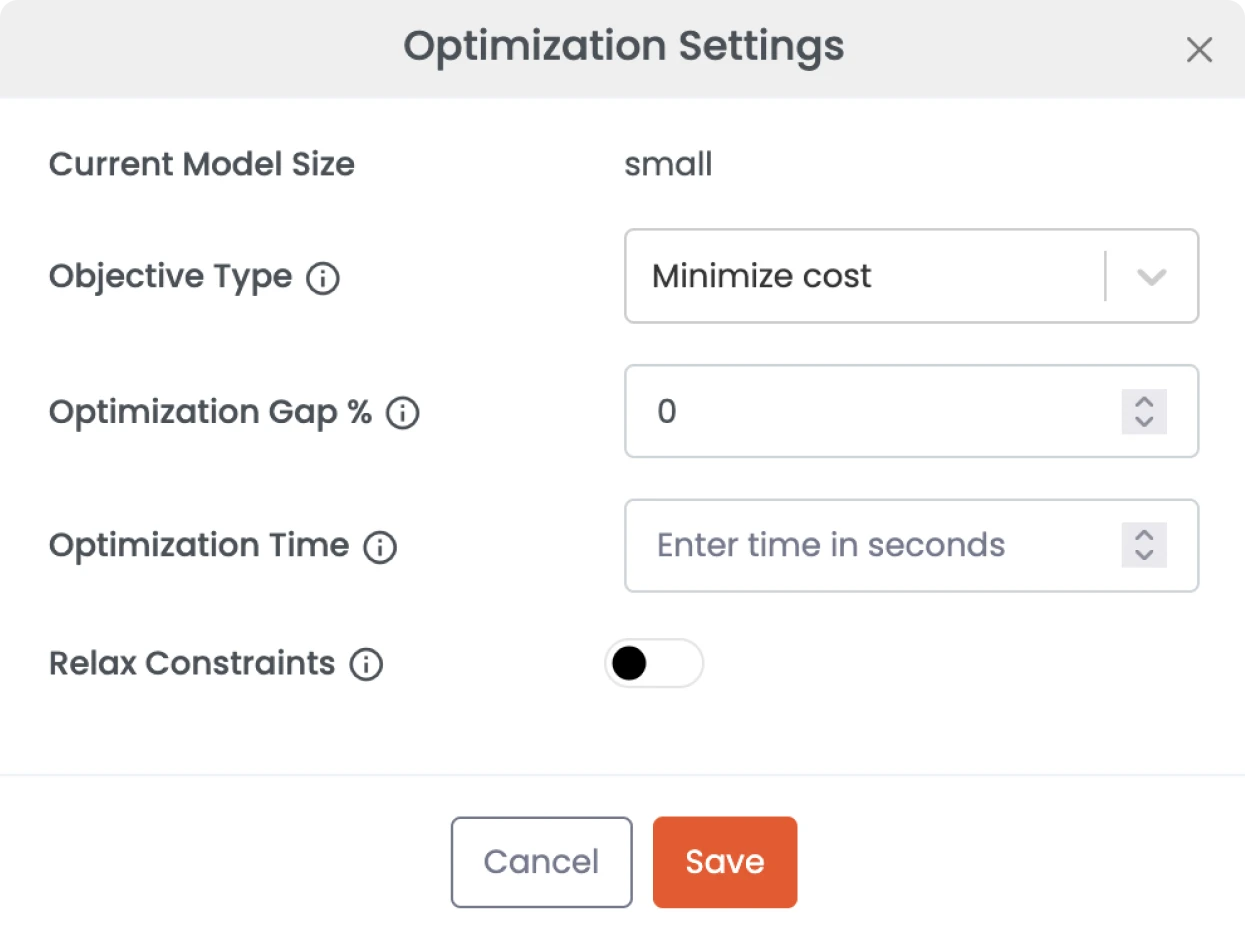
Task: Click the increment arrow on Optimization Gap stepper
Action: tap(1146, 403)
